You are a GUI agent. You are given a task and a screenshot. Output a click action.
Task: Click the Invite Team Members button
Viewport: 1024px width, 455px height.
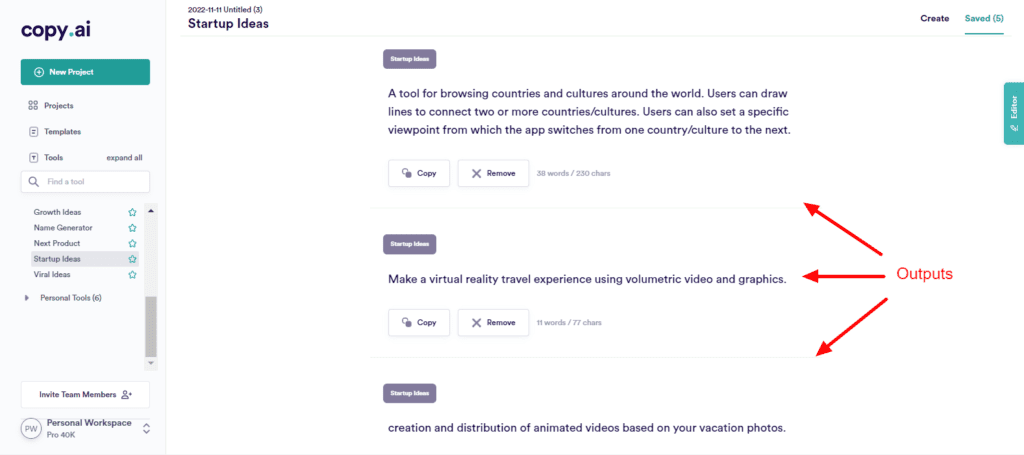(86, 394)
